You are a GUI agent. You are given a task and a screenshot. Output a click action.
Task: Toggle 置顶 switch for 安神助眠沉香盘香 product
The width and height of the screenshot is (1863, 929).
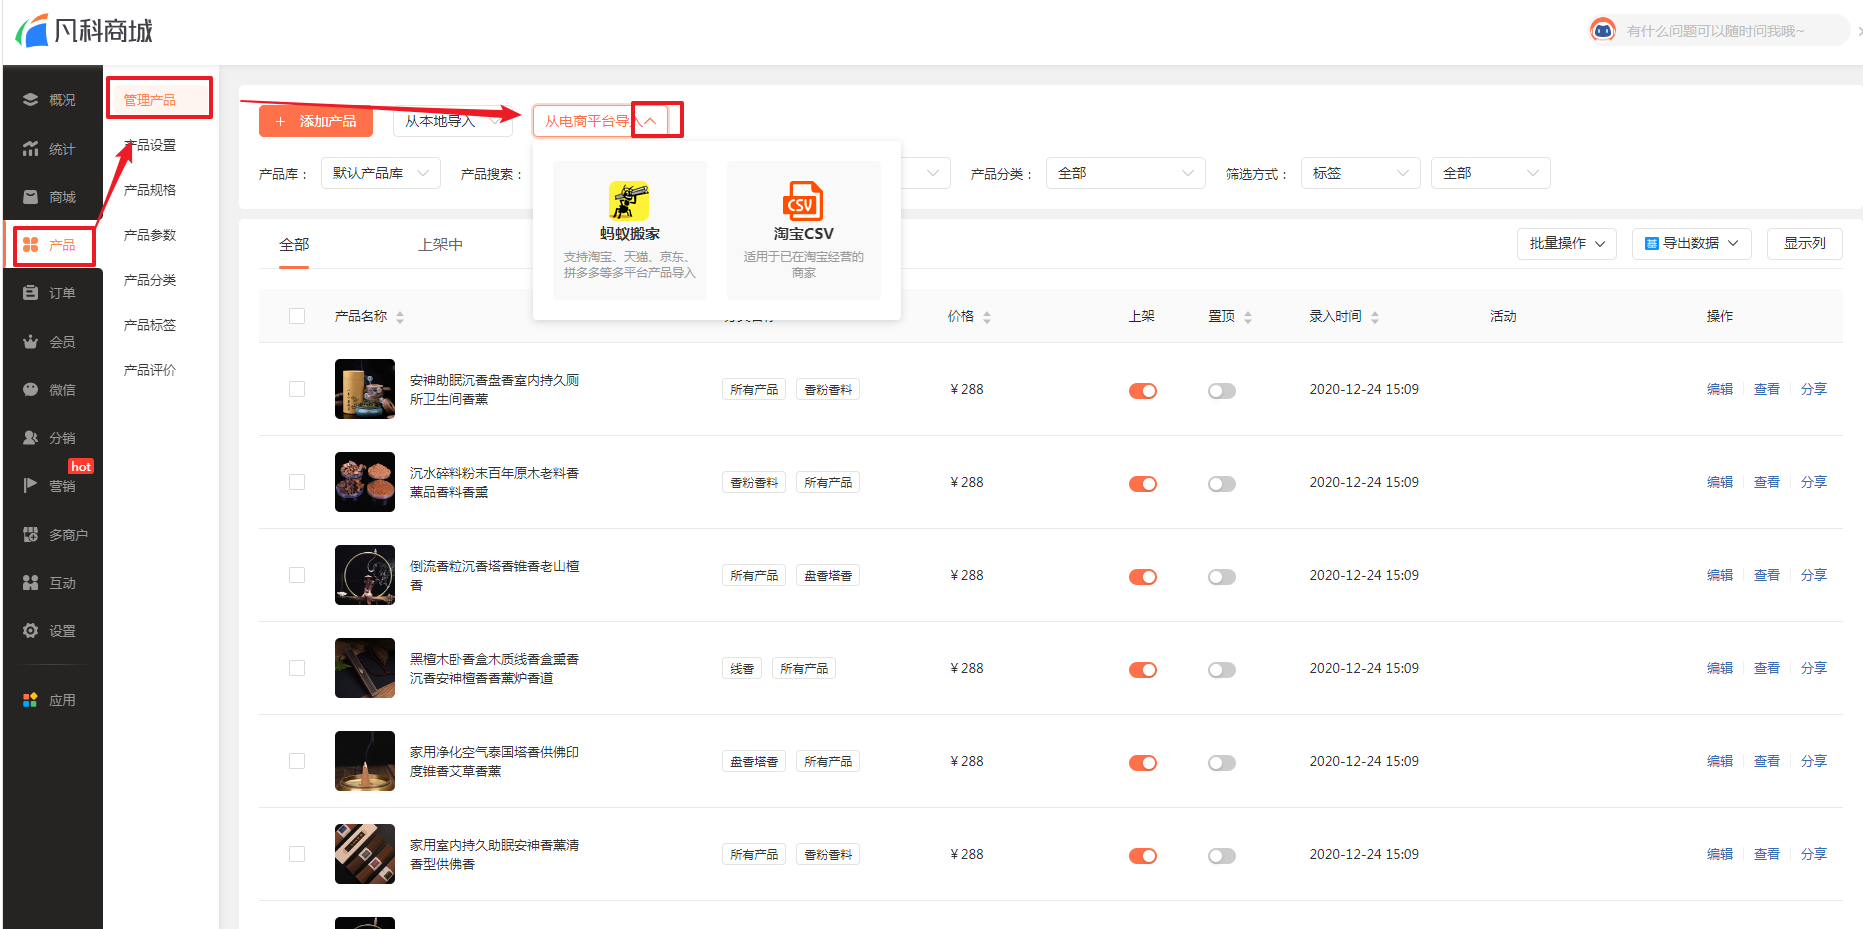1222,391
